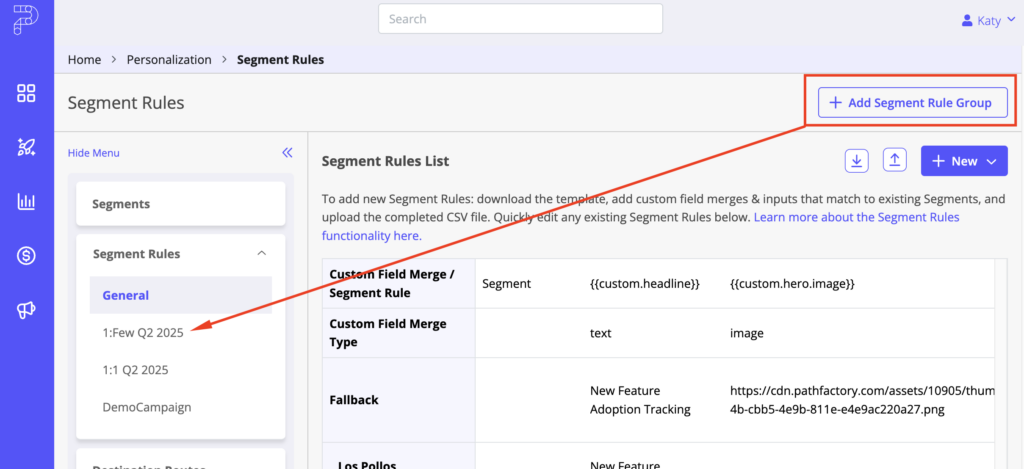The image size is (1024, 469).
Task: Go to Home breadcrumb
Action: 84,59
